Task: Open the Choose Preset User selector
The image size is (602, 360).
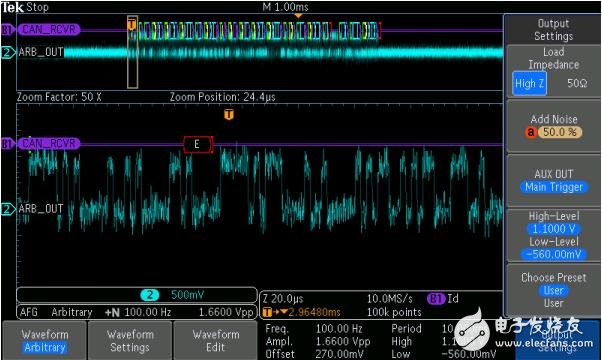Action: [x=554, y=290]
